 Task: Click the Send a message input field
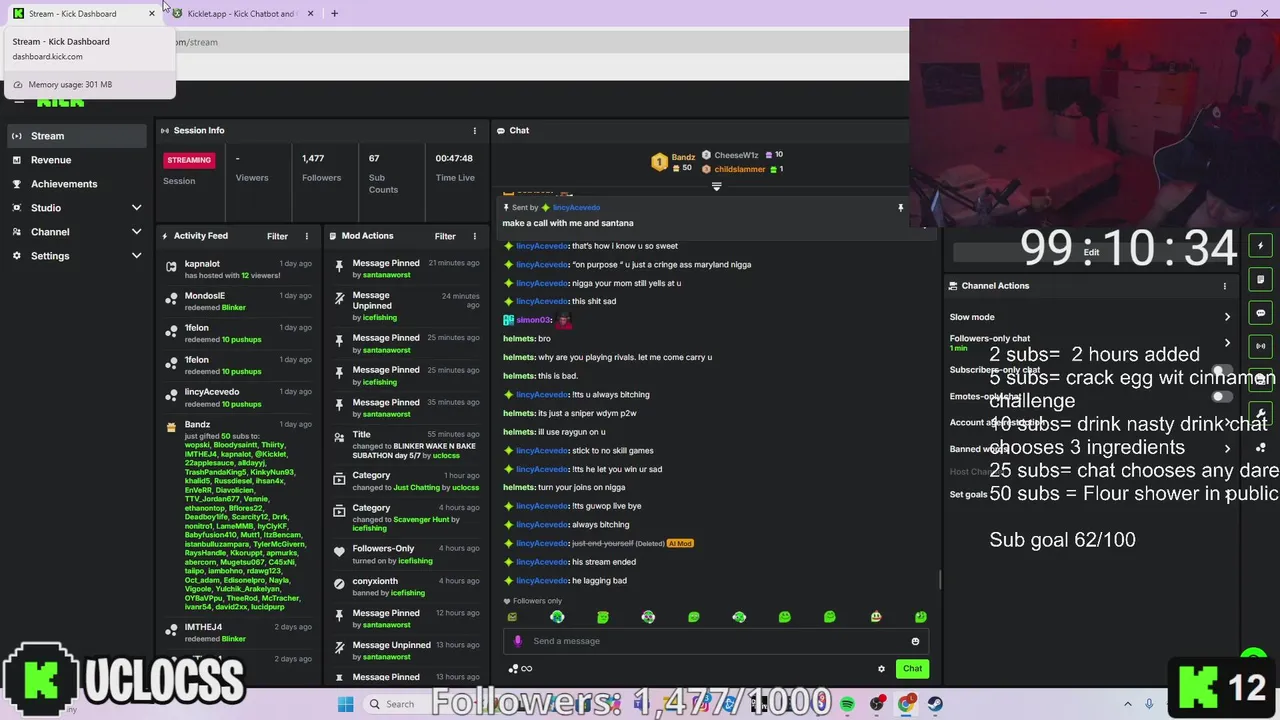[715, 641]
